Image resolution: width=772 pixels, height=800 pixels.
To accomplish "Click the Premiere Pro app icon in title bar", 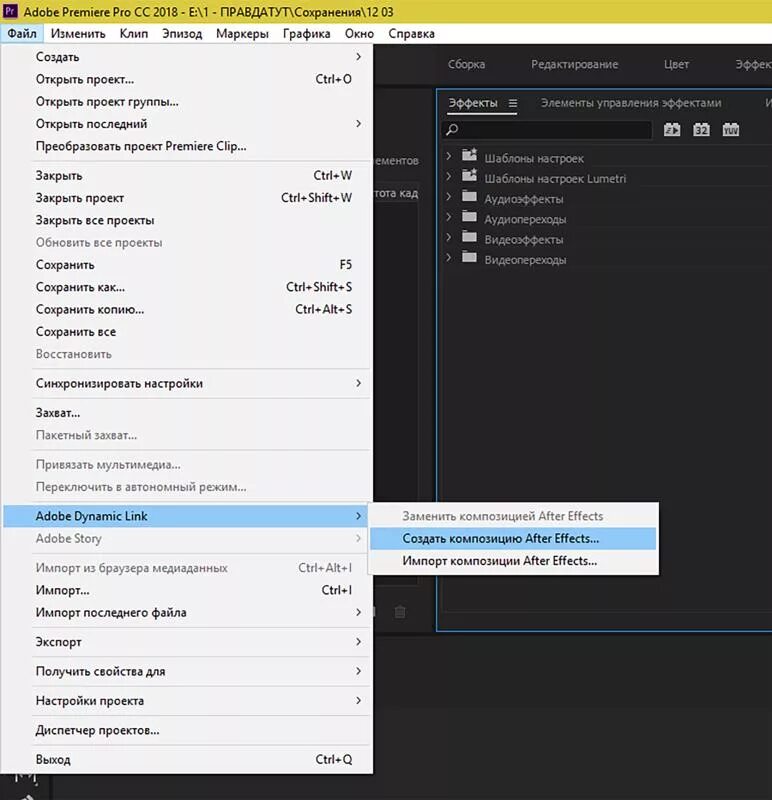I will coord(10,11).
